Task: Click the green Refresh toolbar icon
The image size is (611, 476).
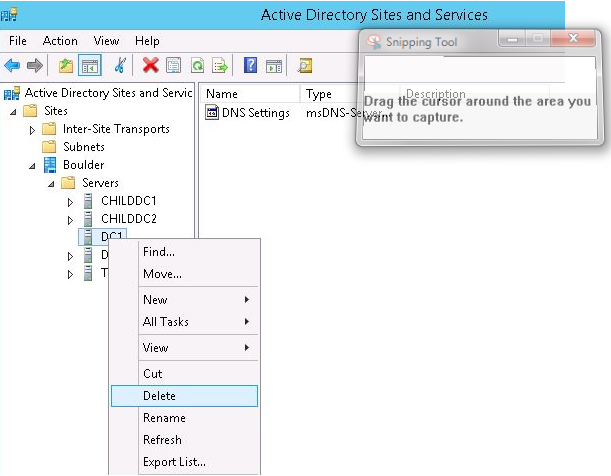Action: click(197, 65)
